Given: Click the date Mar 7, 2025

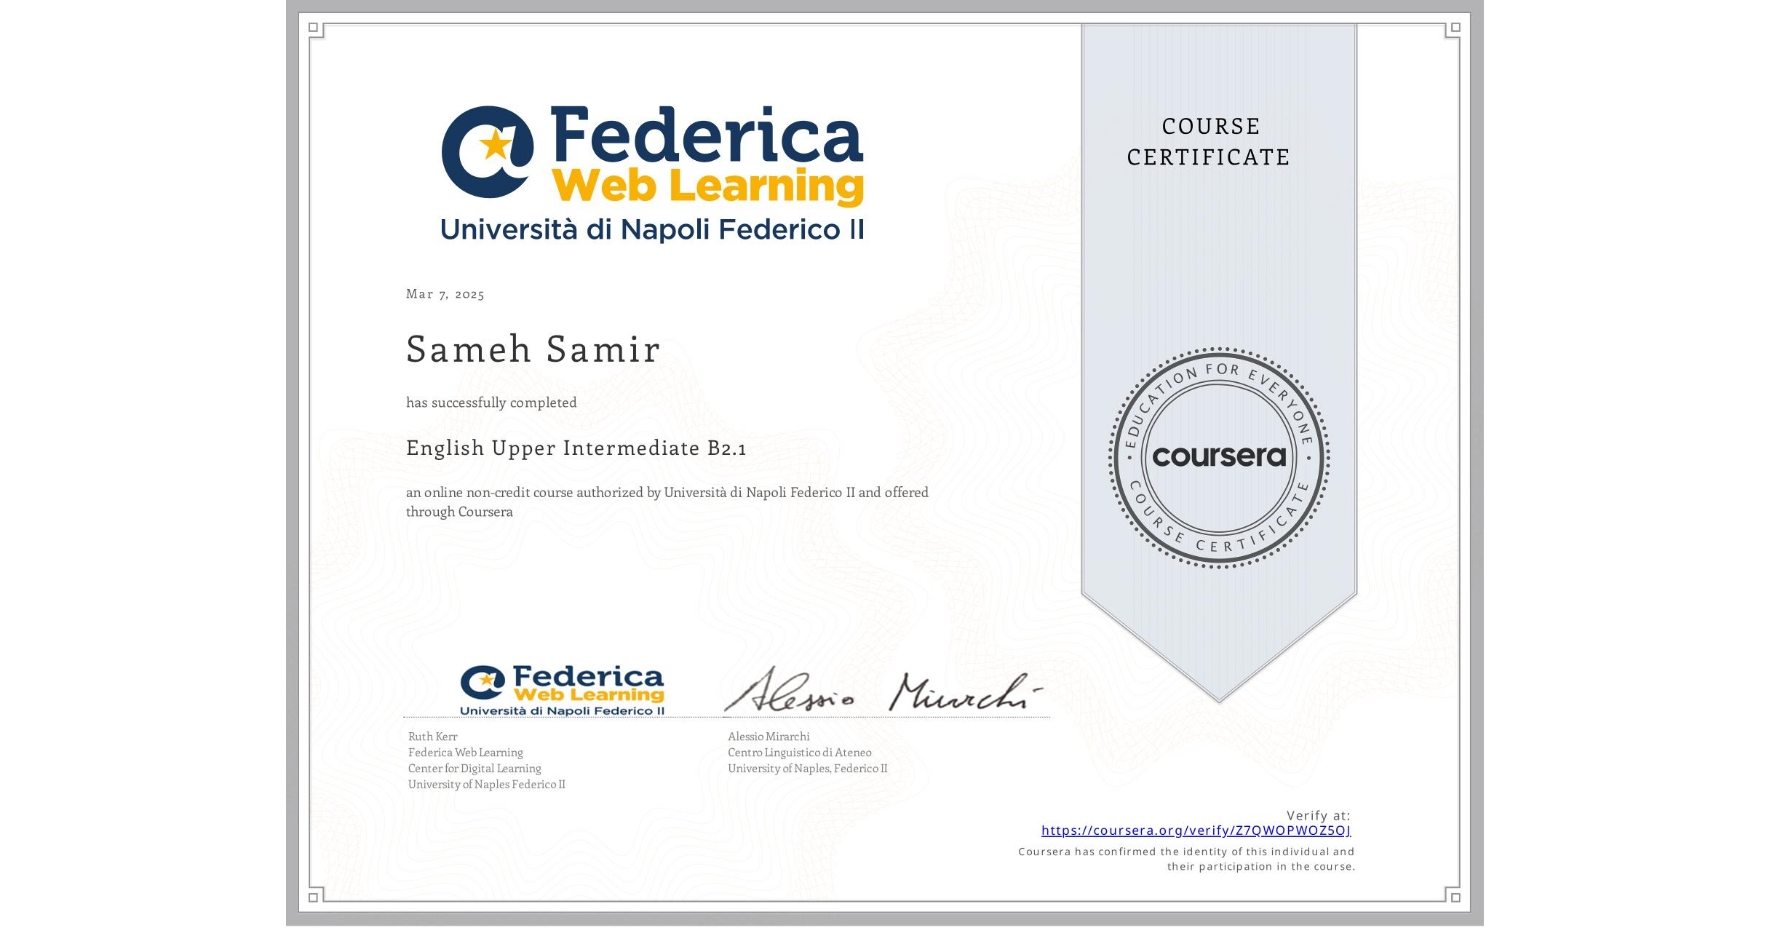Looking at the screenshot, I should [x=444, y=293].
